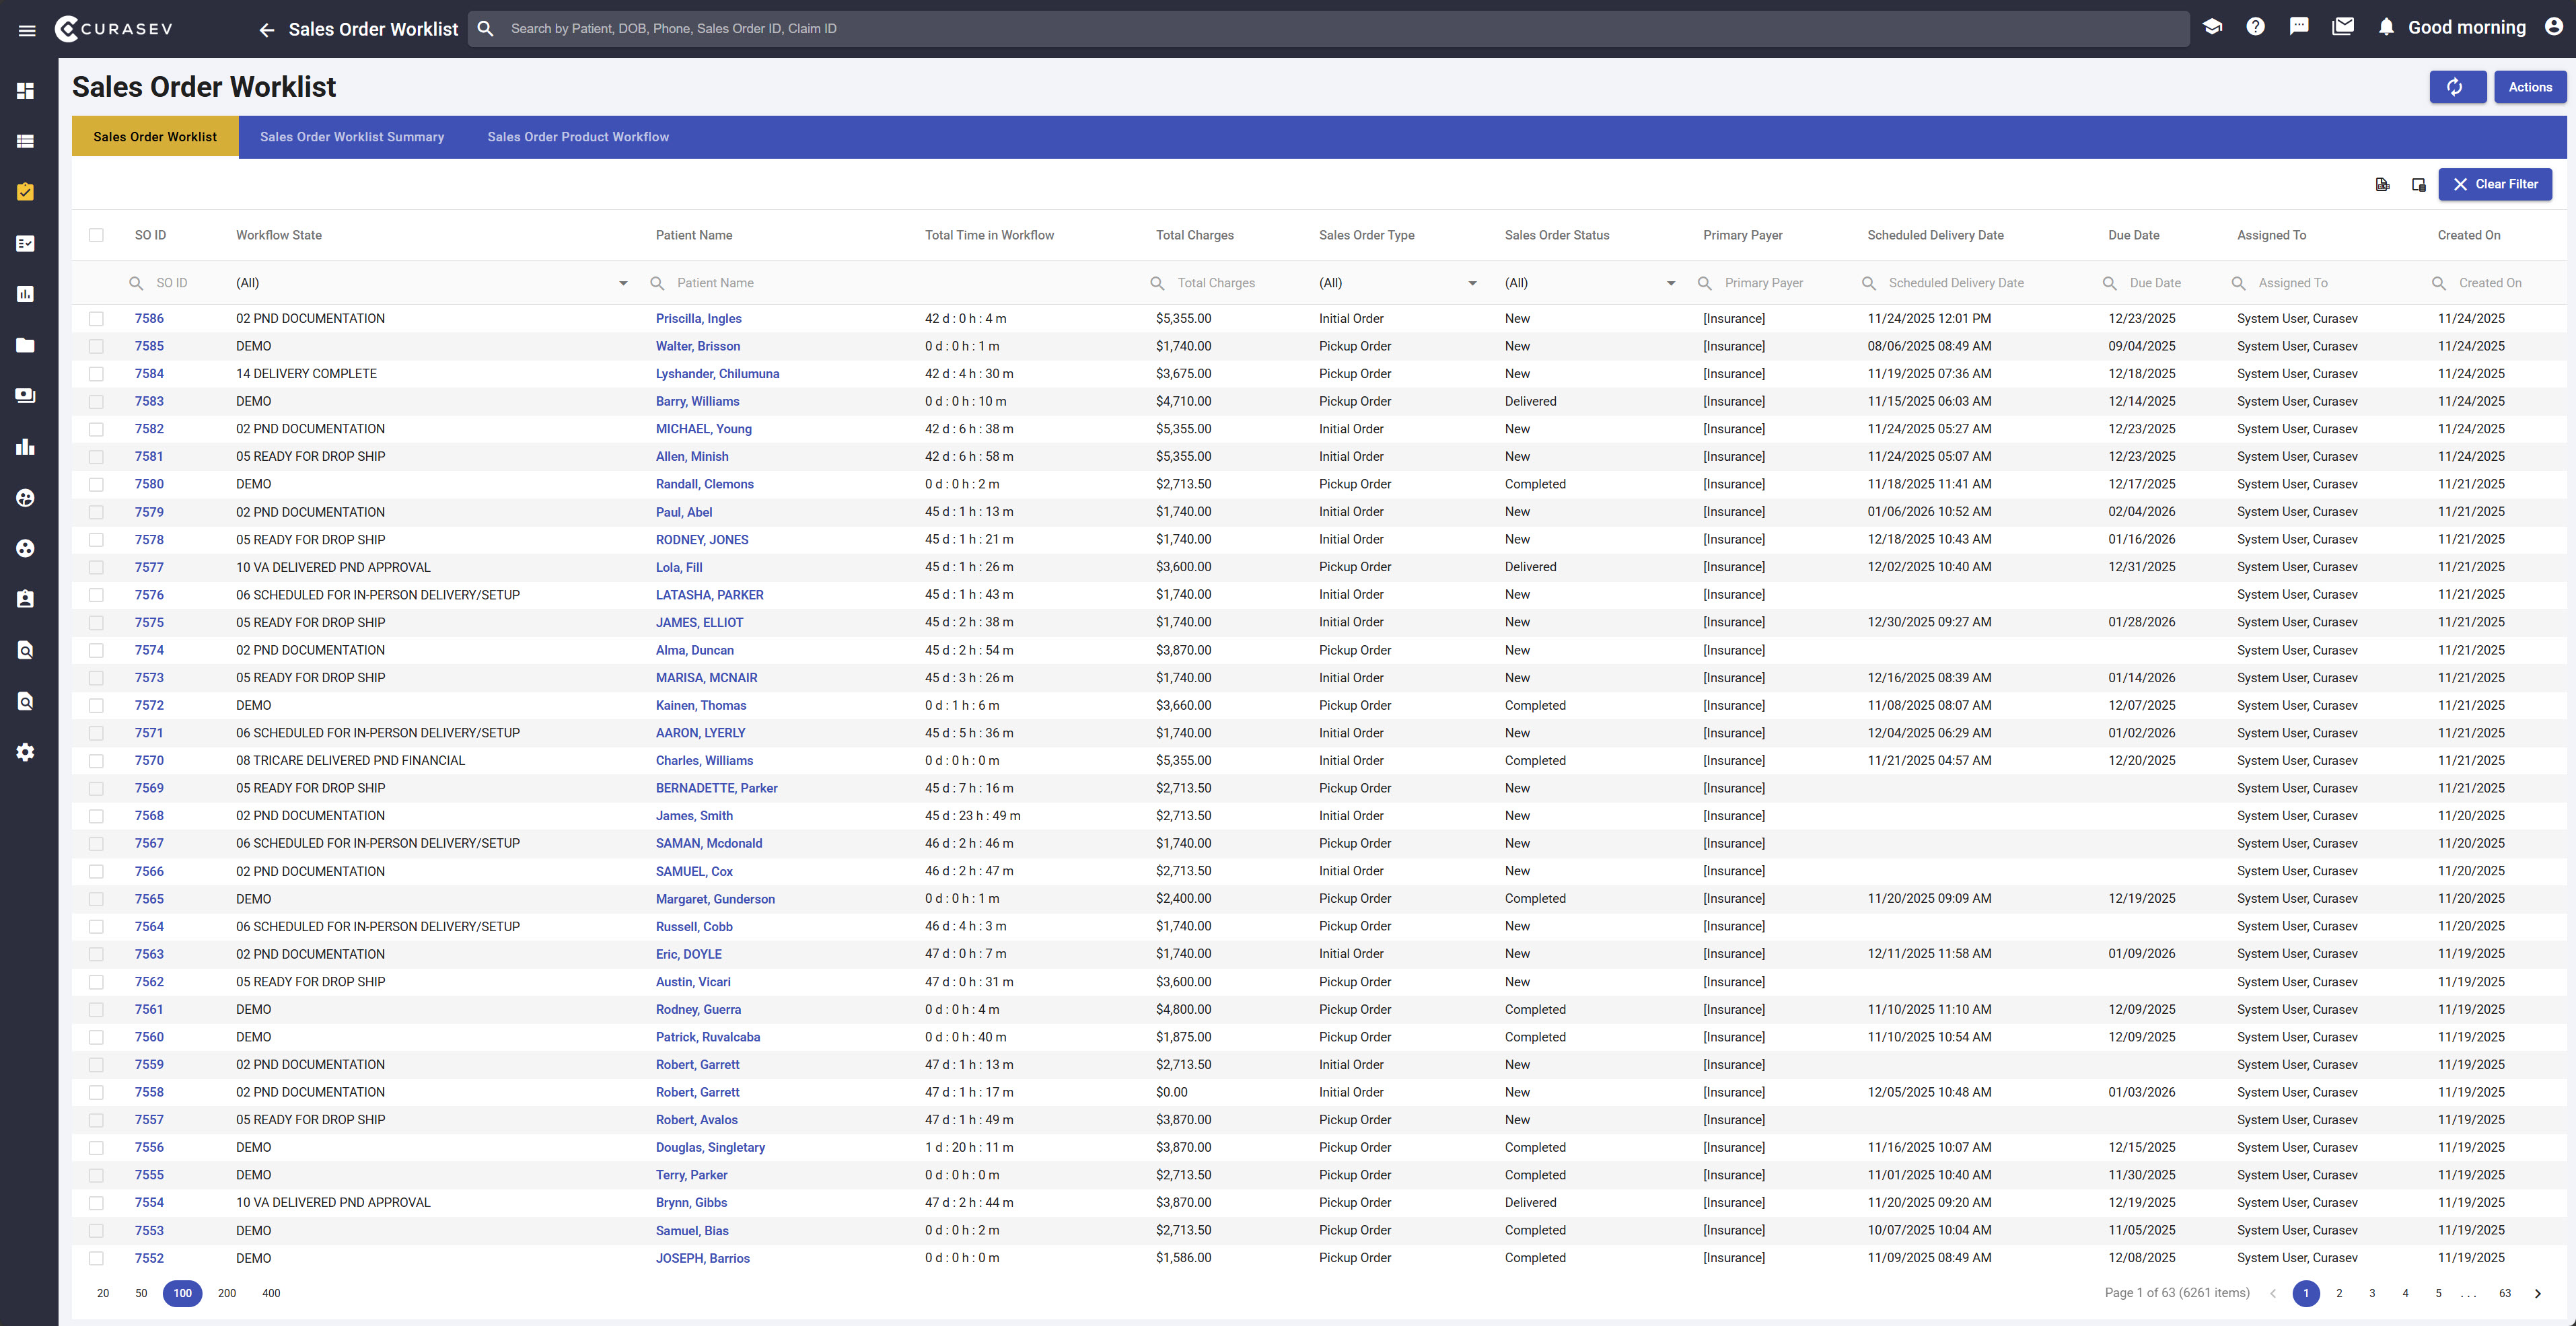Click the refresh worklist button
Viewport: 2576px width, 1326px height.
(x=2457, y=87)
